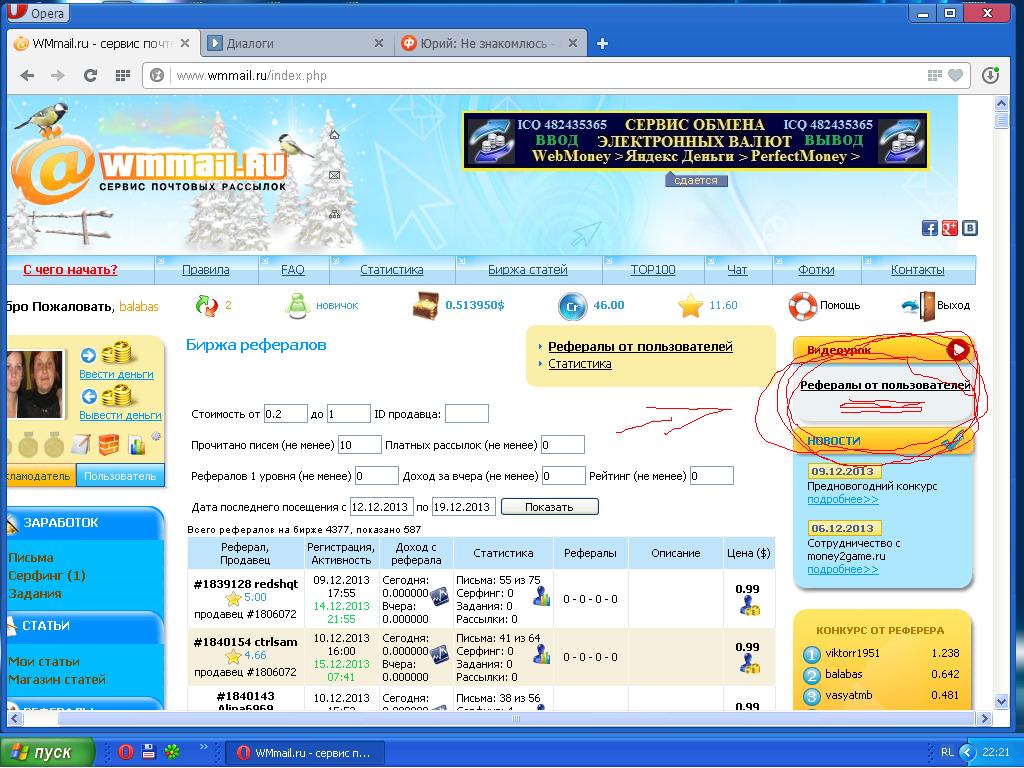Open the VKontakte social icon
Image resolution: width=1024 pixels, height=768 pixels.
970,228
